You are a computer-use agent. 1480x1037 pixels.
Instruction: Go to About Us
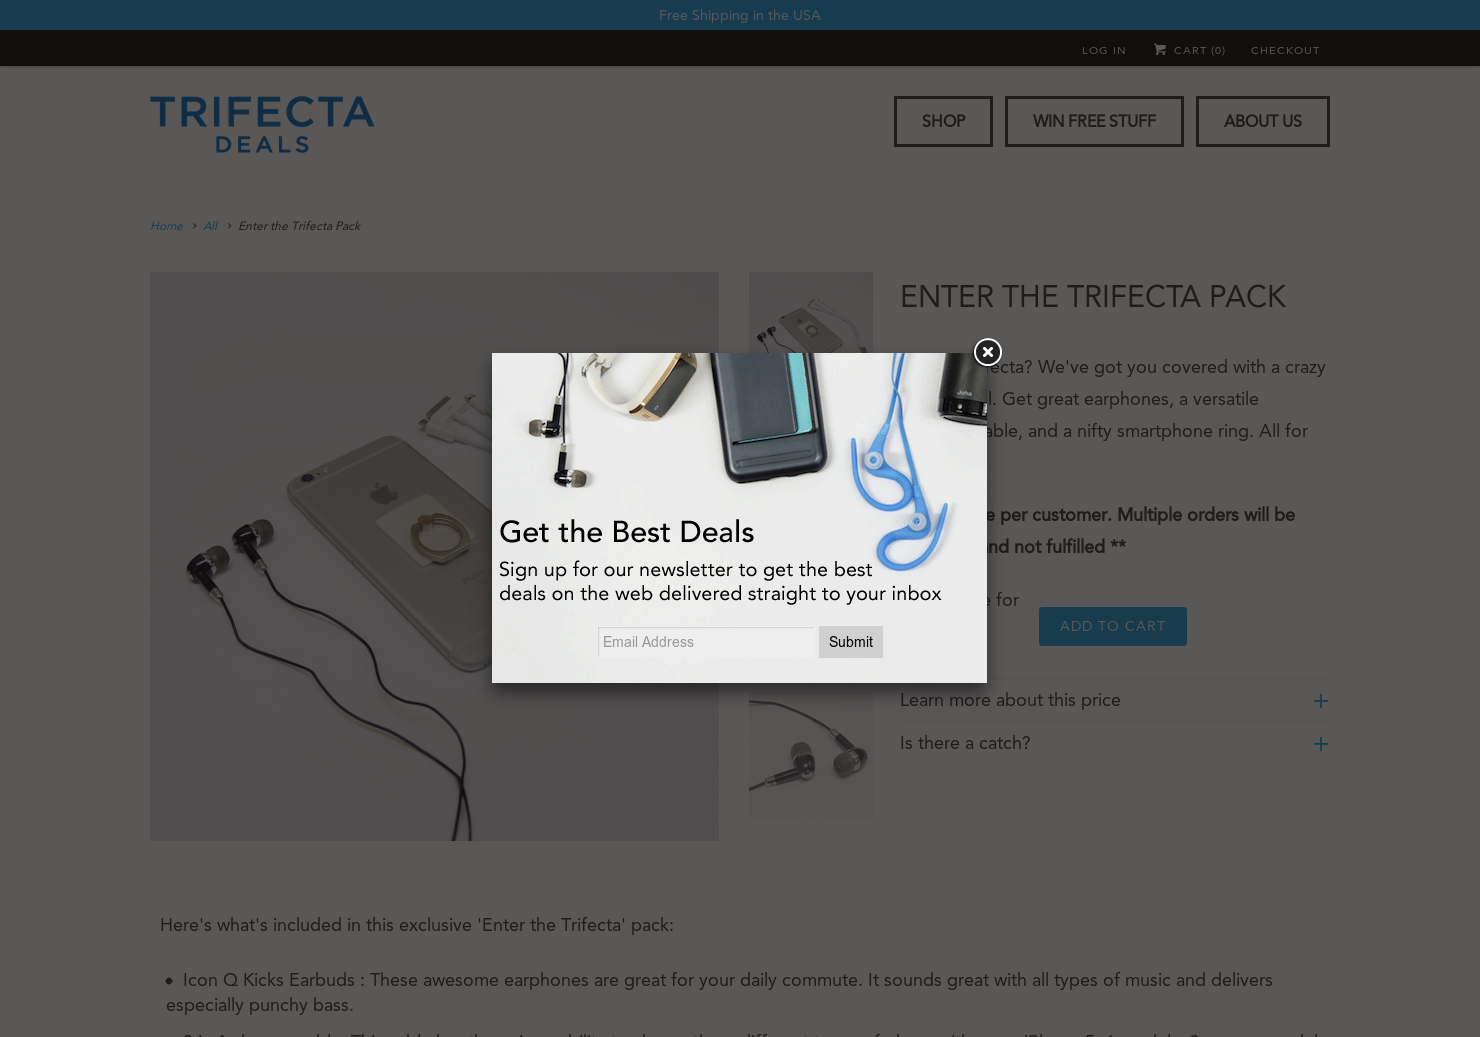1263,121
